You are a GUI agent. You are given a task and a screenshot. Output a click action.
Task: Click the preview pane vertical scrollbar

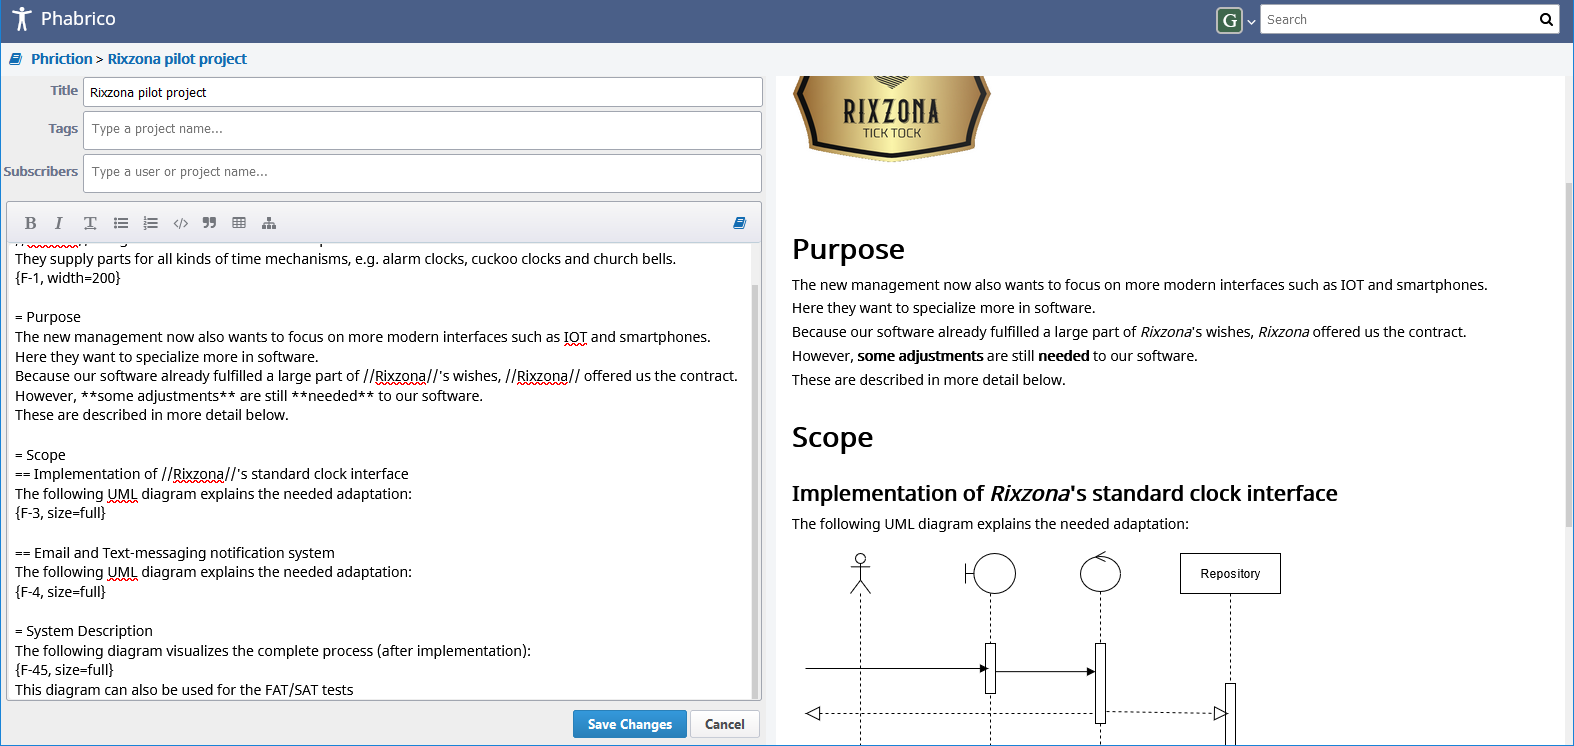(1569, 354)
